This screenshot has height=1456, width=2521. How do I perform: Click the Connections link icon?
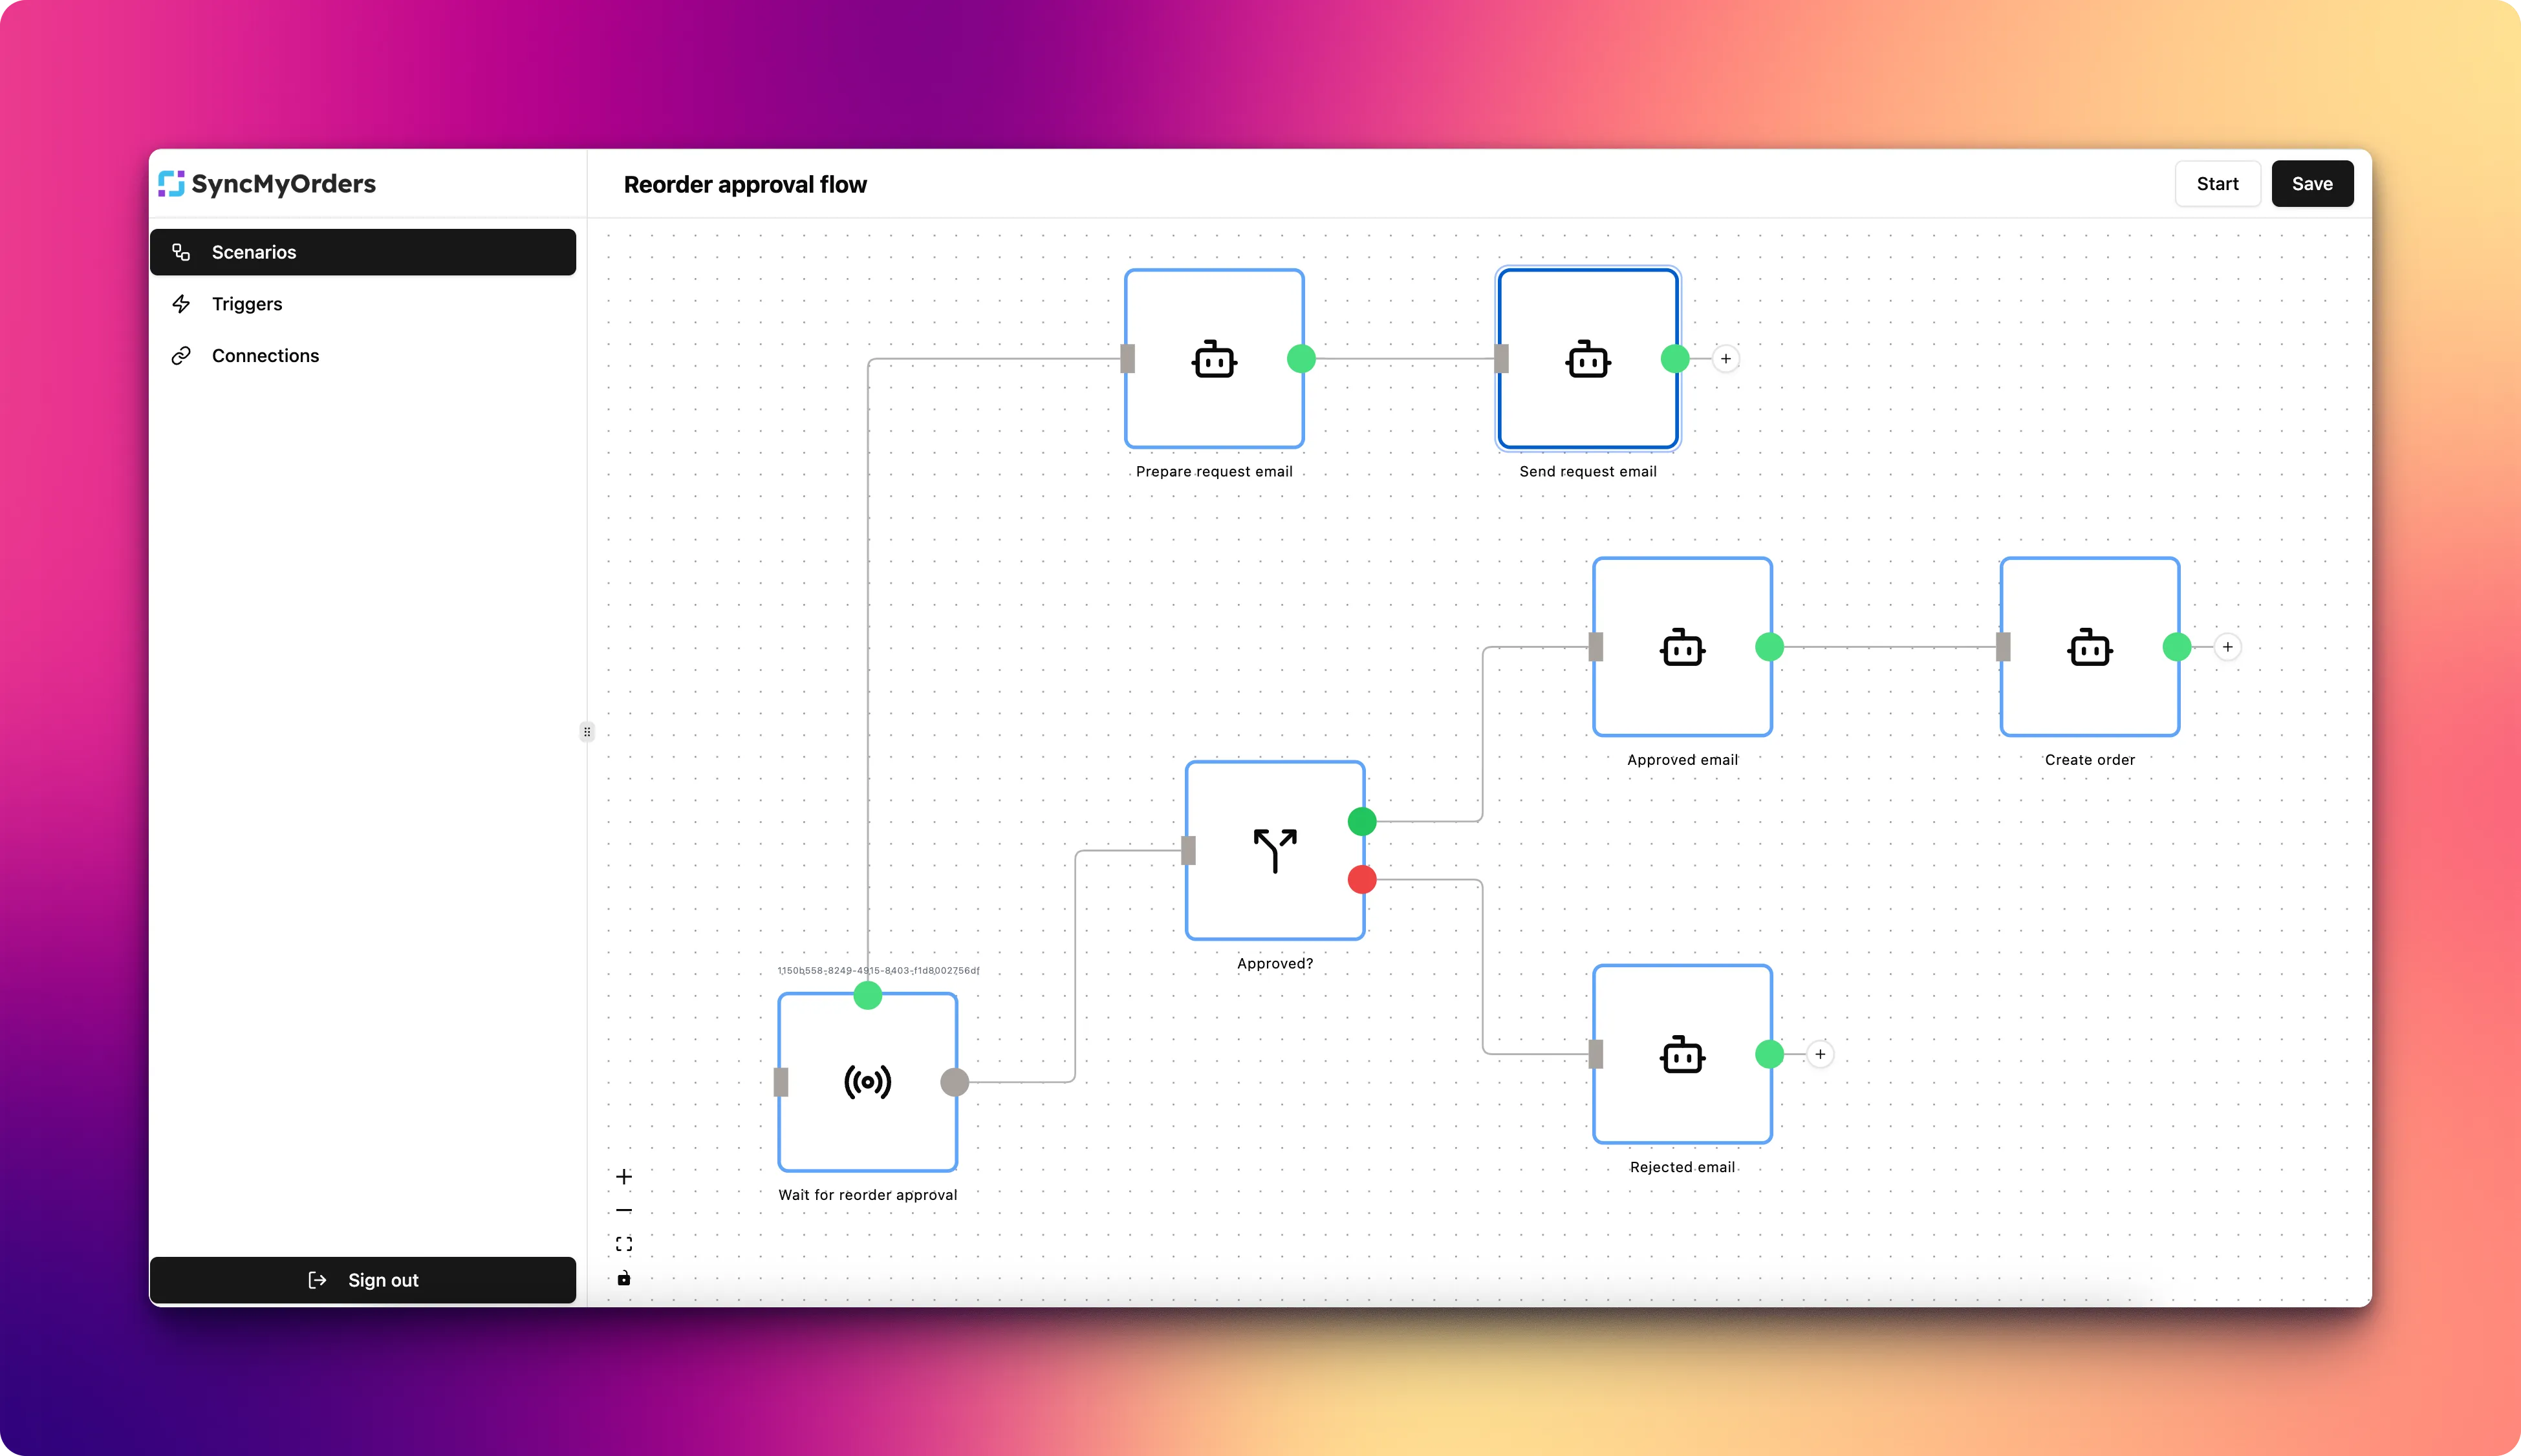pos(181,356)
